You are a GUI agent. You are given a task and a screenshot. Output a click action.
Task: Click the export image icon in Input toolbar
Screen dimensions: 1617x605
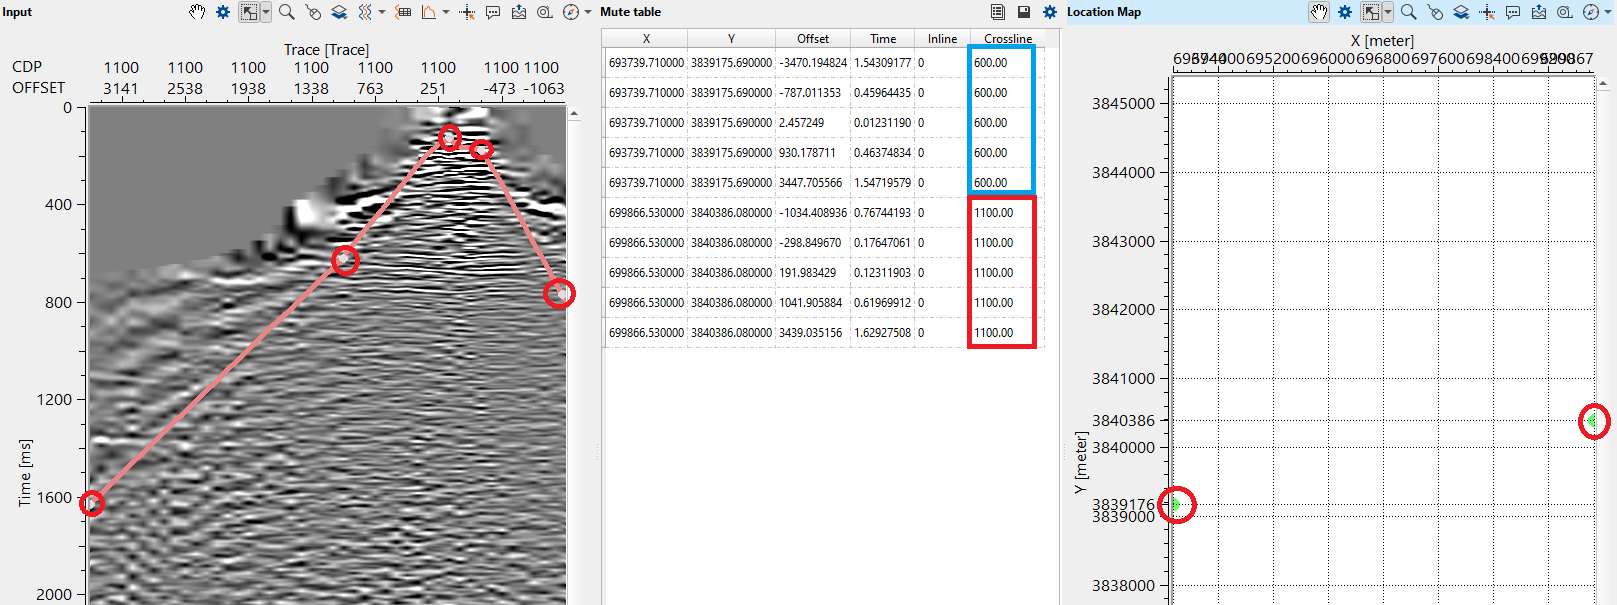518,12
